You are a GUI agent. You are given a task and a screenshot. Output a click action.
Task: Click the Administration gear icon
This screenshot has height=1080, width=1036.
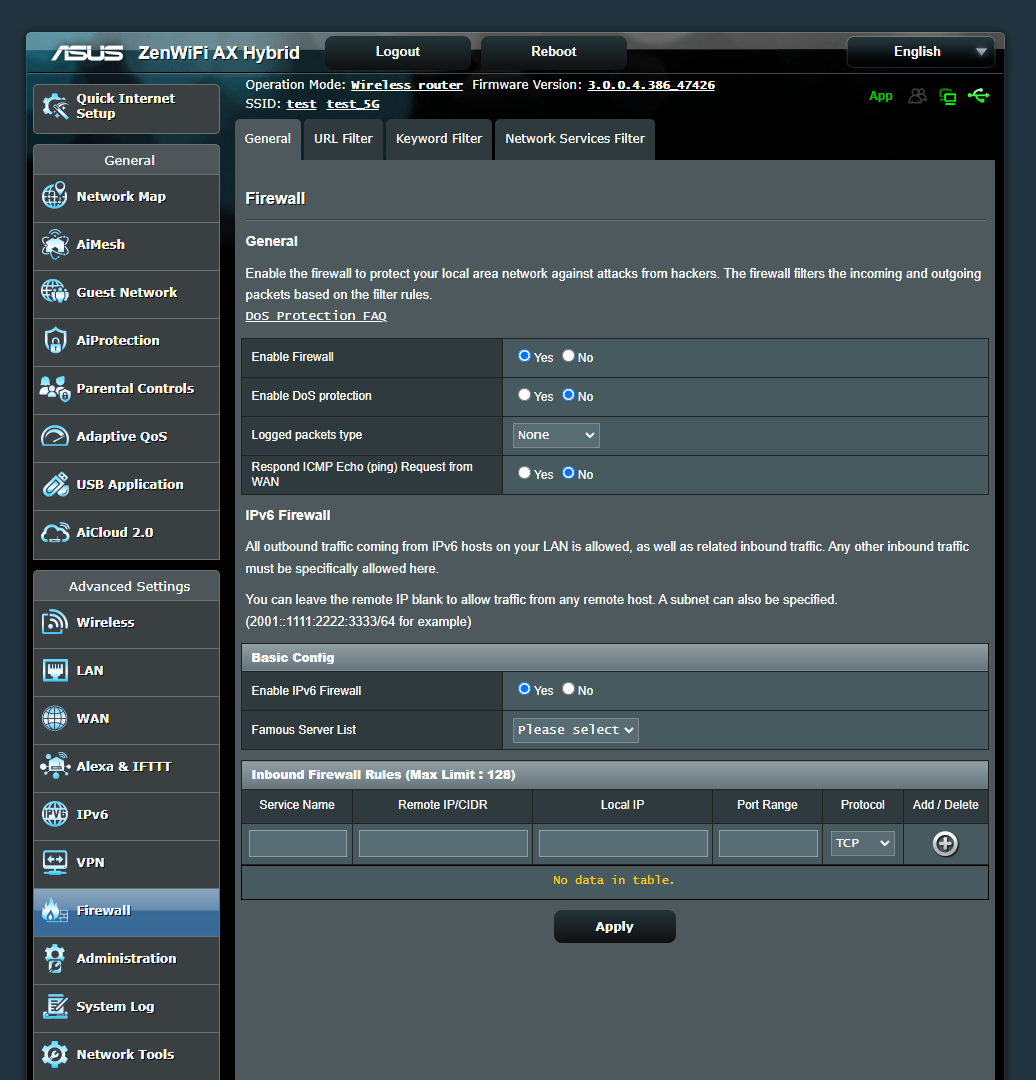click(55, 958)
